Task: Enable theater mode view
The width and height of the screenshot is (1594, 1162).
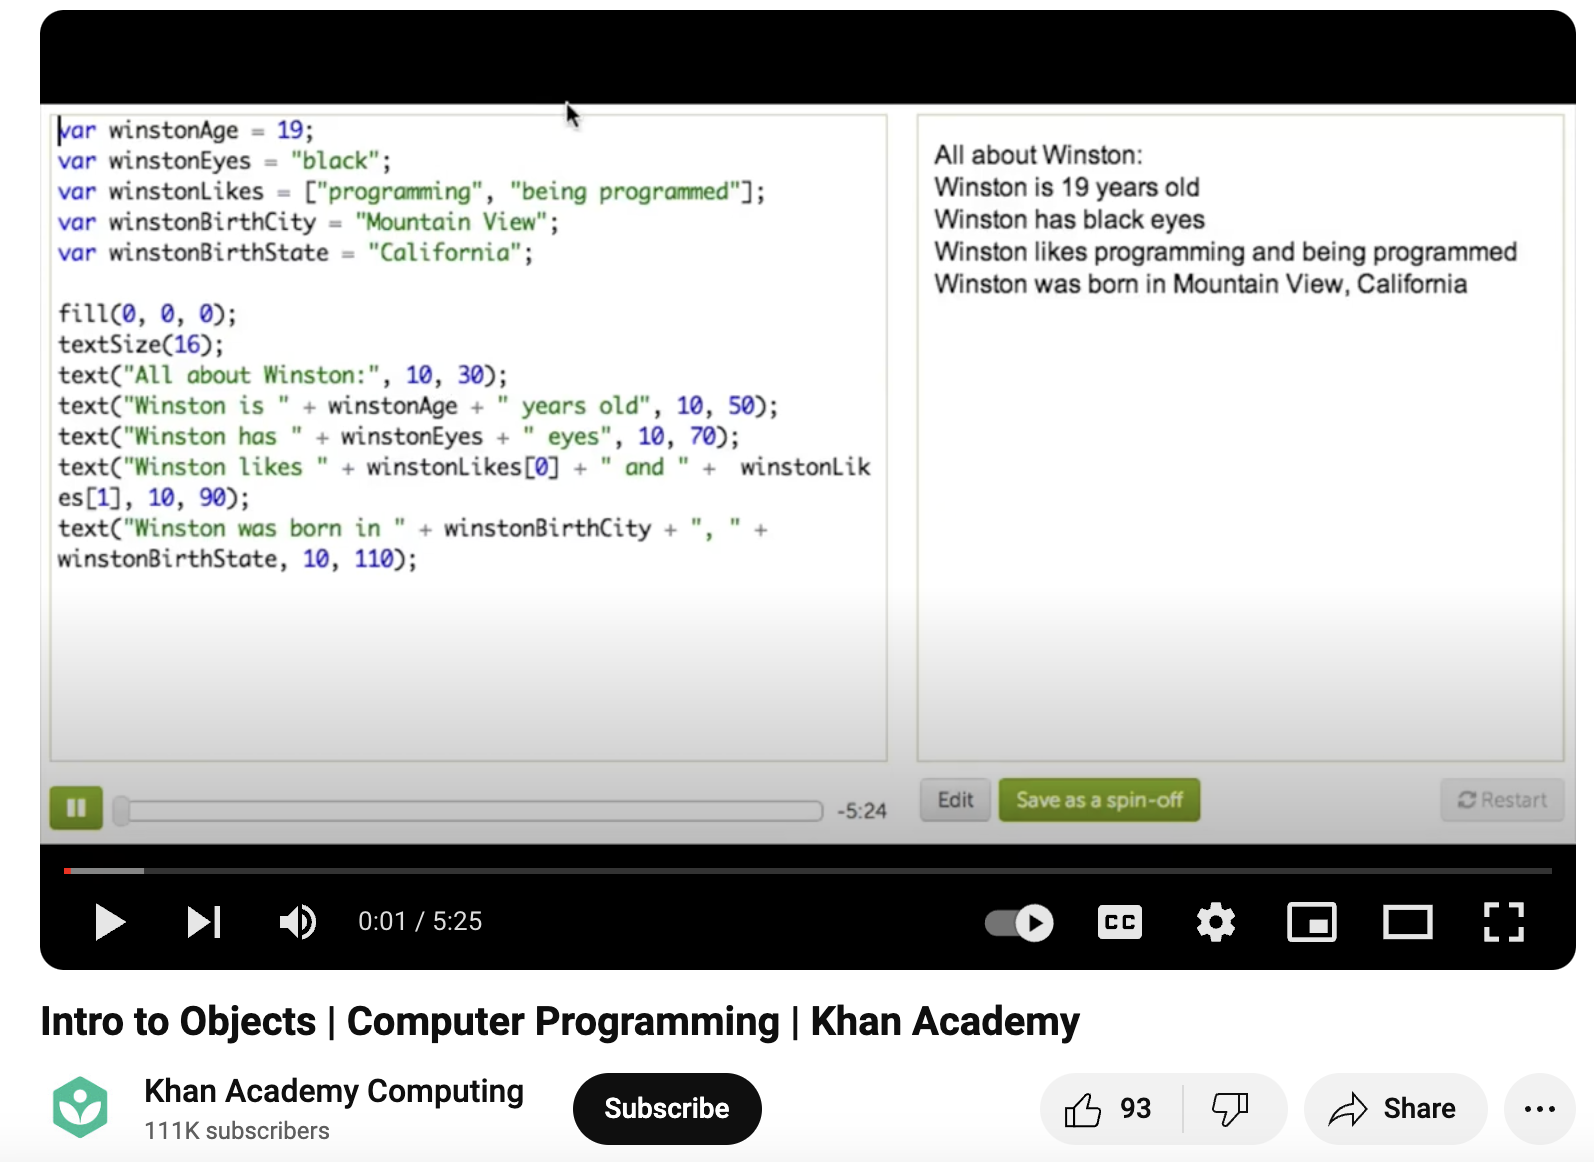Action: pyautogui.click(x=1408, y=922)
